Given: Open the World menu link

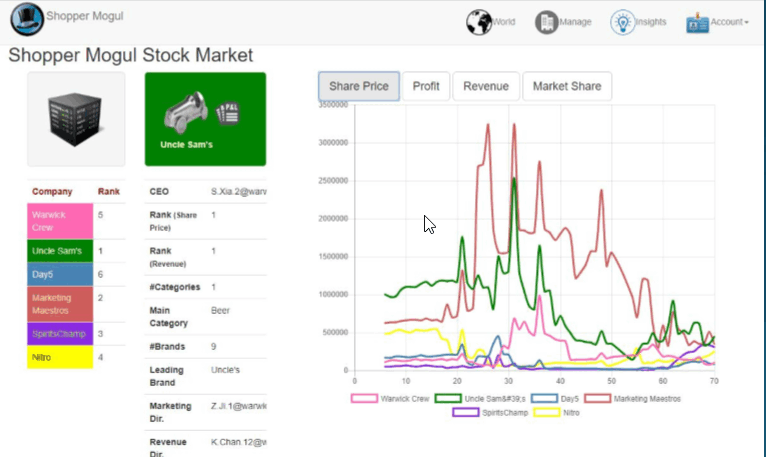Looking at the screenshot, I should pyautogui.click(x=504, y=22).
